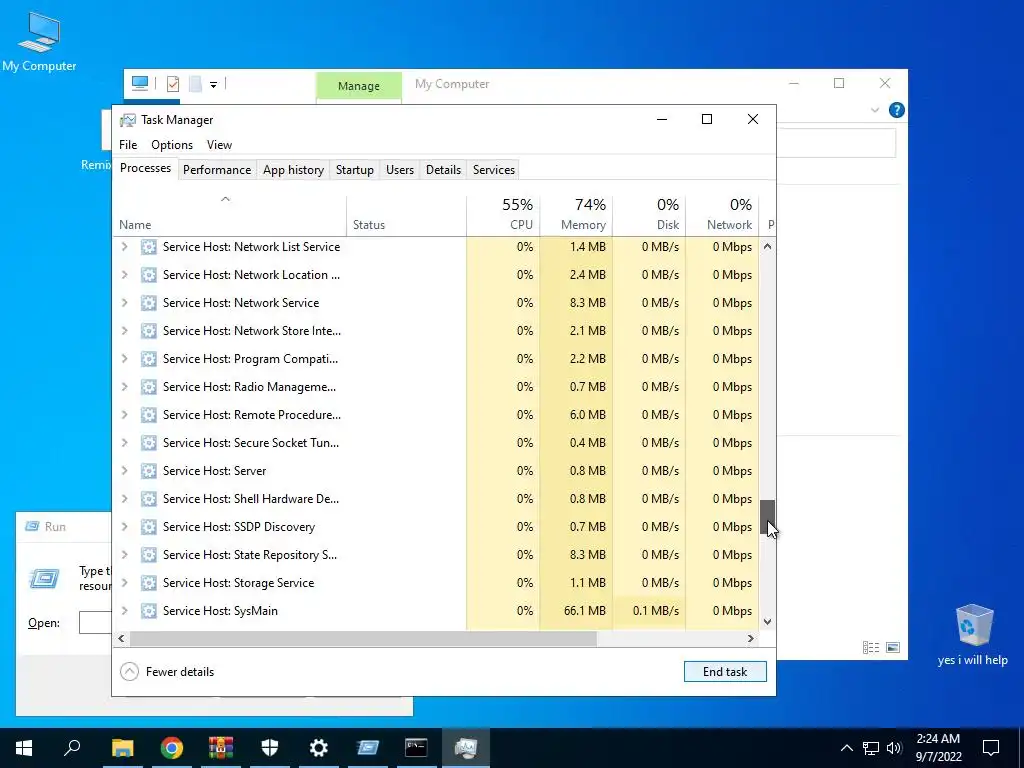The width and height of the screenshot is (1024, 768).
Task: Click the Service Host: Network List Service gear icon
Action: coord(149,247)
